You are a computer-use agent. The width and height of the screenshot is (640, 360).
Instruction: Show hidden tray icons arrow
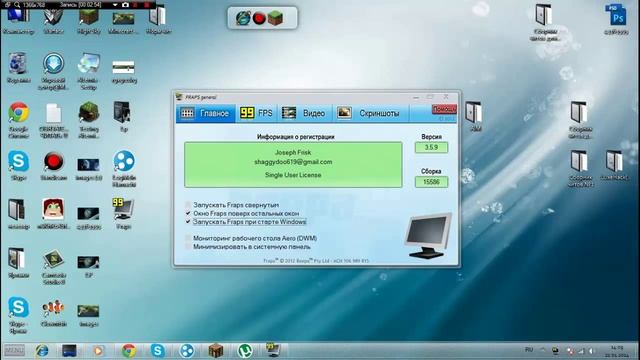point(543,350)
